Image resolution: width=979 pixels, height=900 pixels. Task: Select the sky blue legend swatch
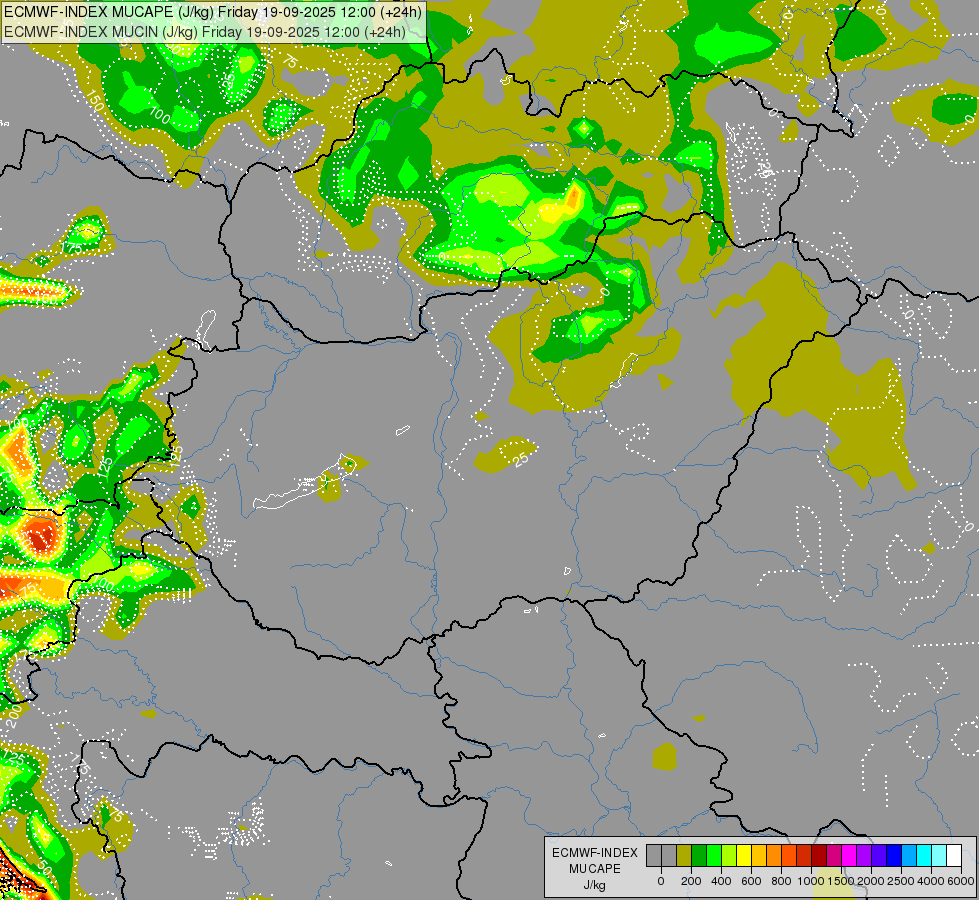[910, 855]
